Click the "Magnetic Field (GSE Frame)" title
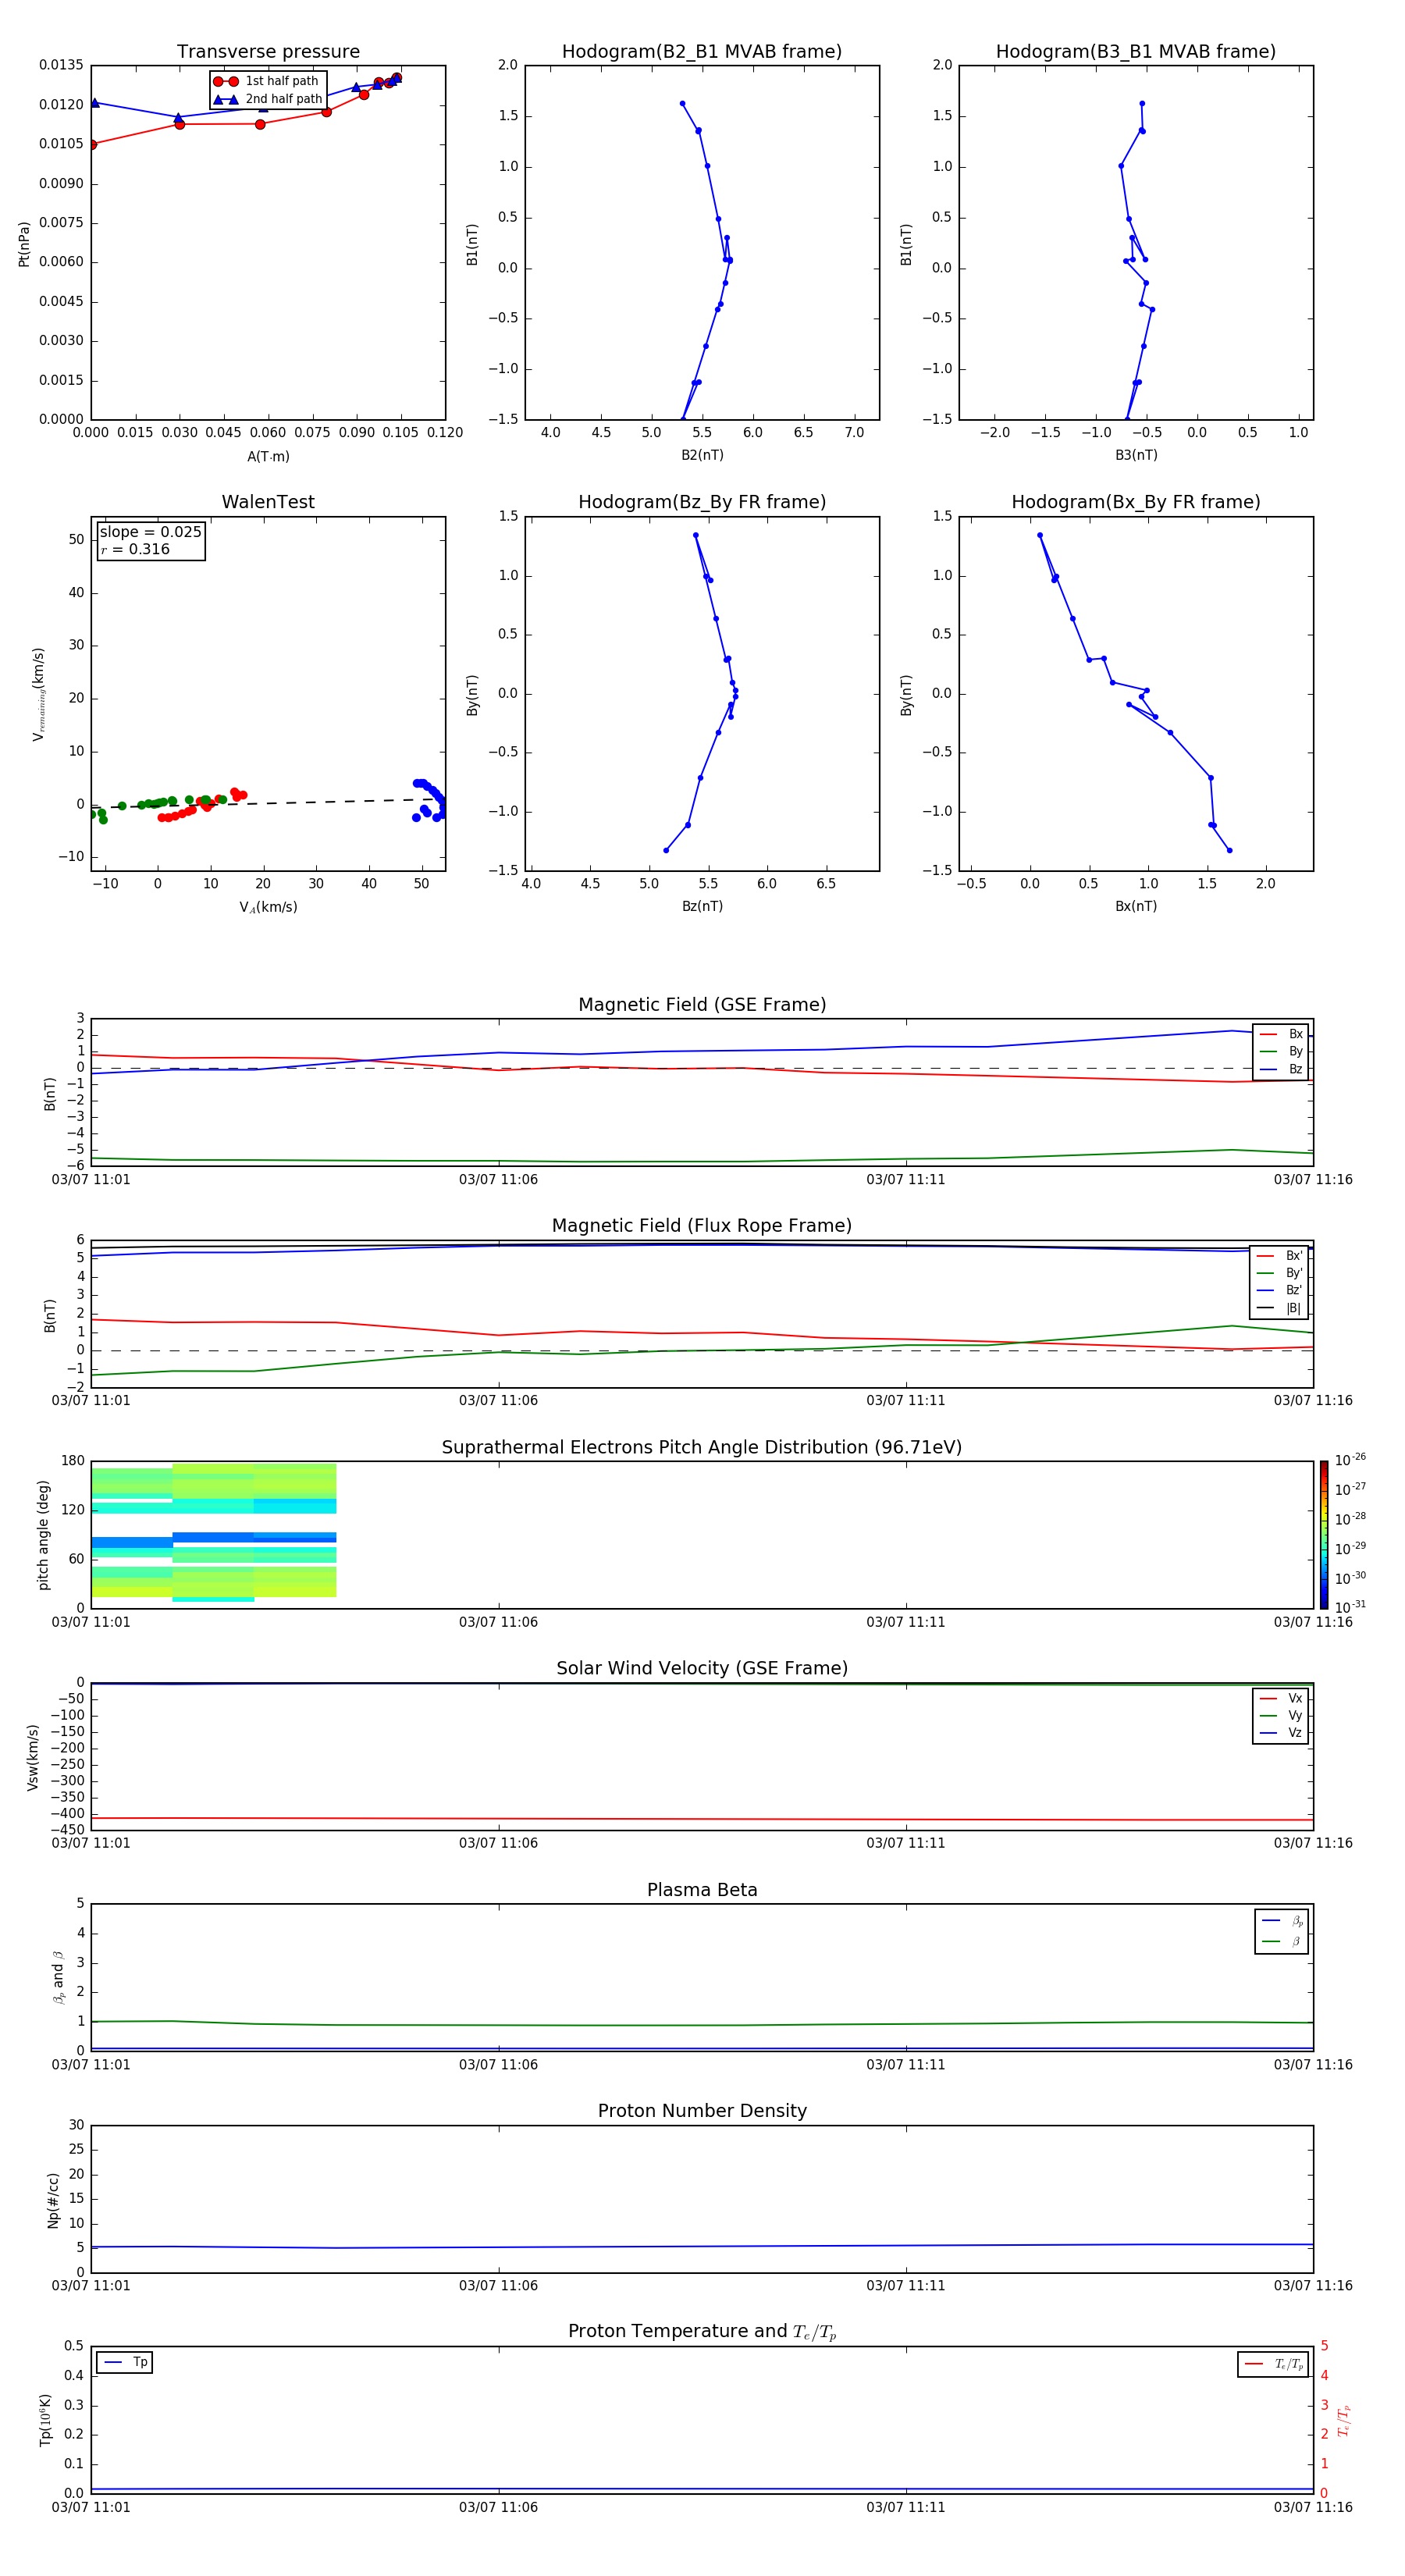 pos(702,1005)
